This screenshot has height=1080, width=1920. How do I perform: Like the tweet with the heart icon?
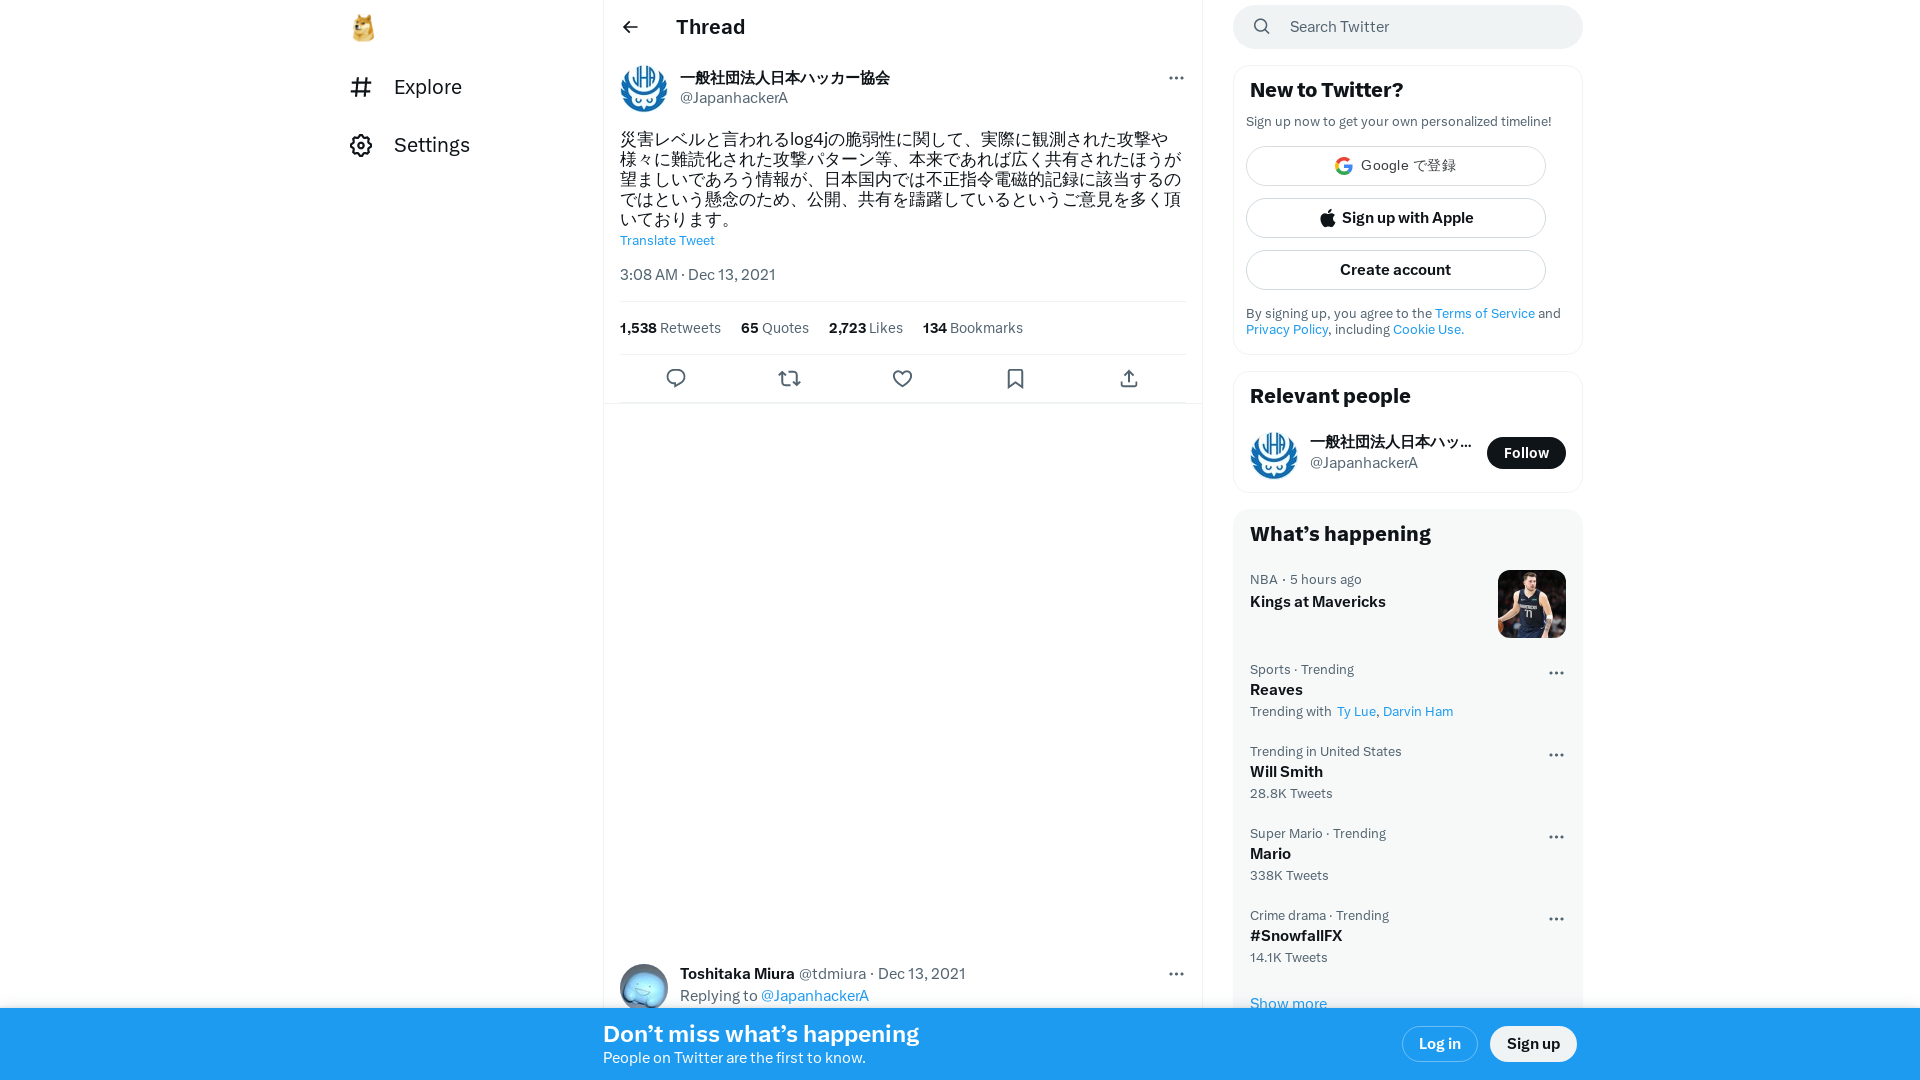902,379
